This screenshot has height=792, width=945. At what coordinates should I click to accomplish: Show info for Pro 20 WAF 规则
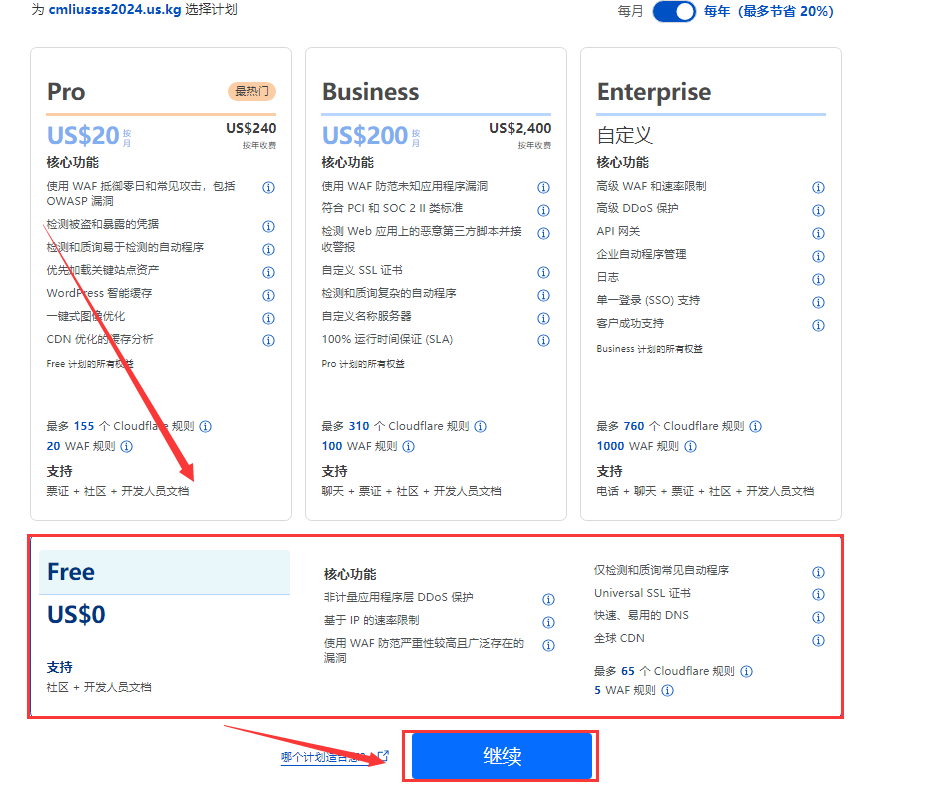pyautogui.click(x=126, y=447)
